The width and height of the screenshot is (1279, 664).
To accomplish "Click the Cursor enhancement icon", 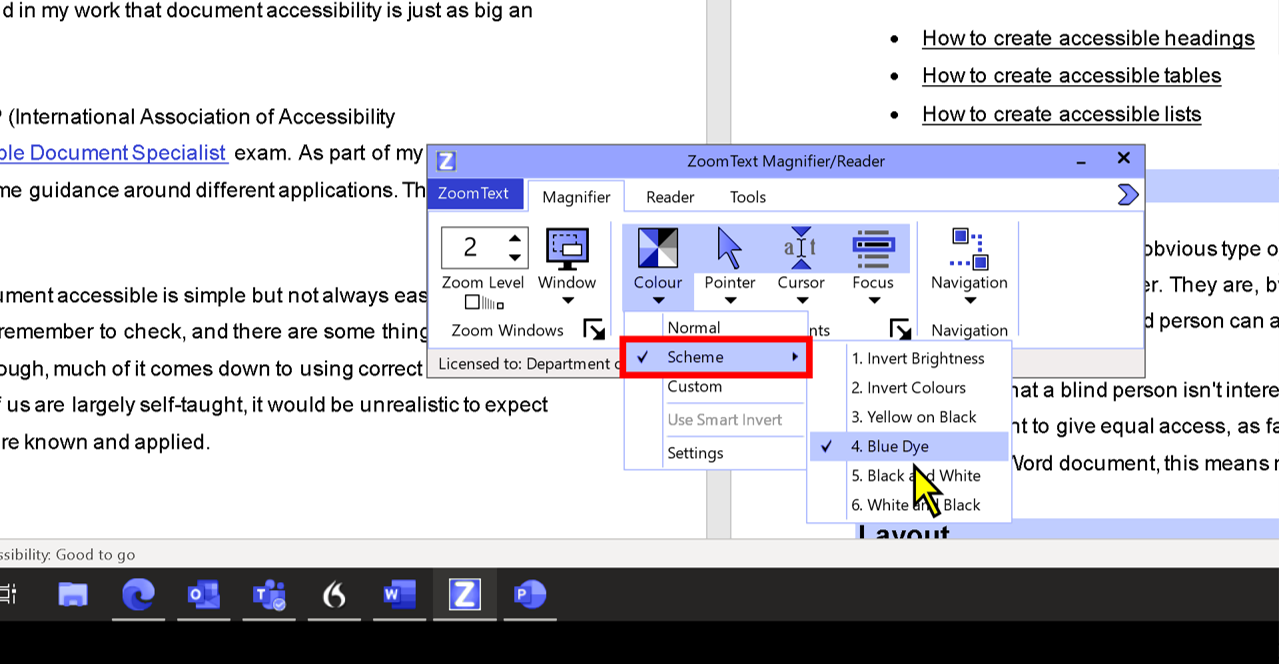I will [x=801, y=248].
